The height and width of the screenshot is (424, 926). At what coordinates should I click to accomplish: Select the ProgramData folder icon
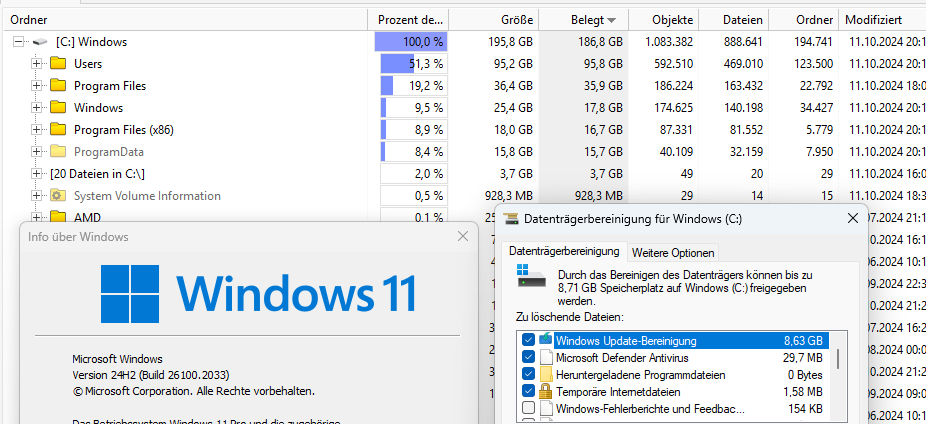point(58,151)
